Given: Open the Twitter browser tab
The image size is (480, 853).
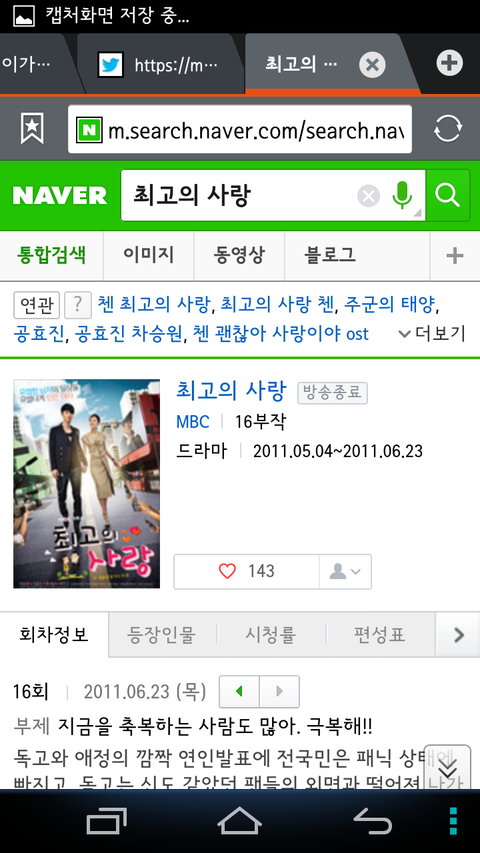Looking at the screenshot, I should click(x=162, y=65).
